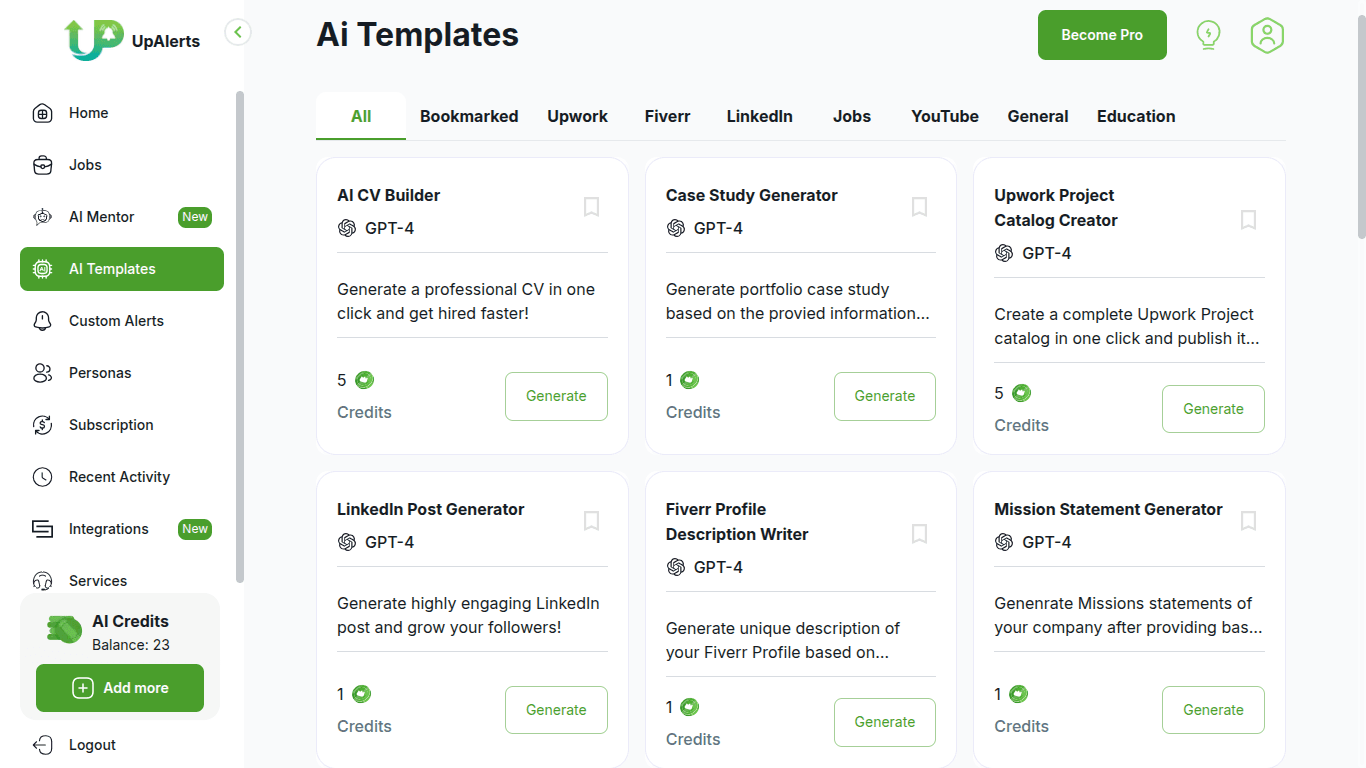Generate with the AI CV Builder template
This screenshot has height=768, width=1366.
pyautogui.click(x=556, y=396)
